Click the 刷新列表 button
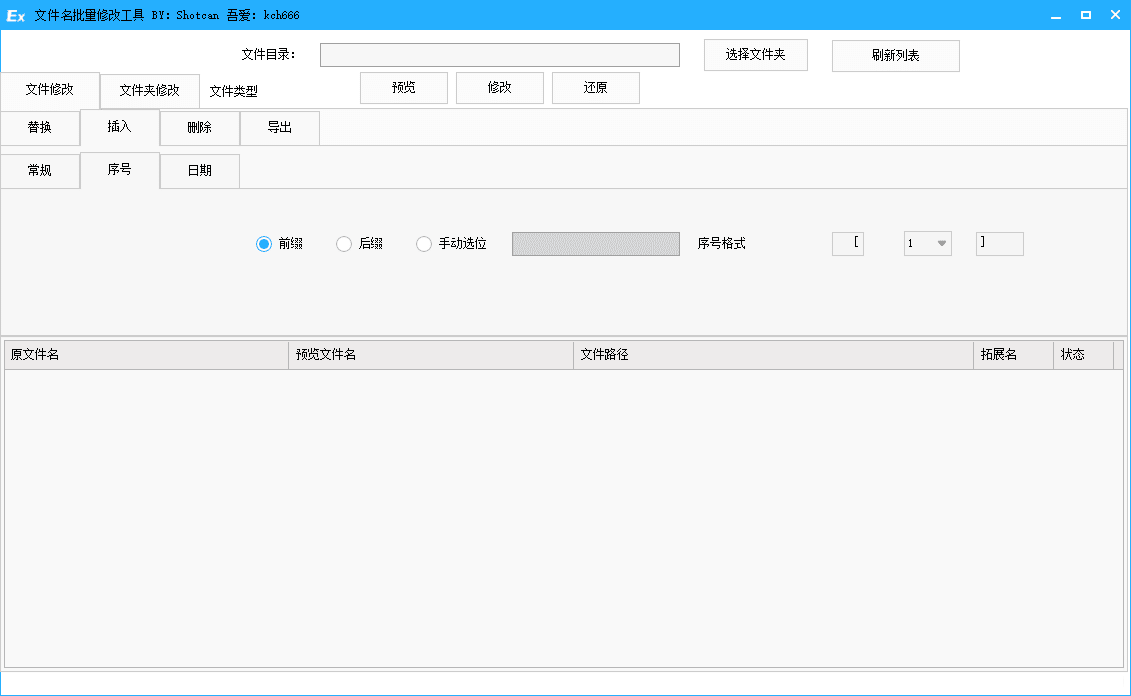1131x696 pixels. tap(896, 56)
